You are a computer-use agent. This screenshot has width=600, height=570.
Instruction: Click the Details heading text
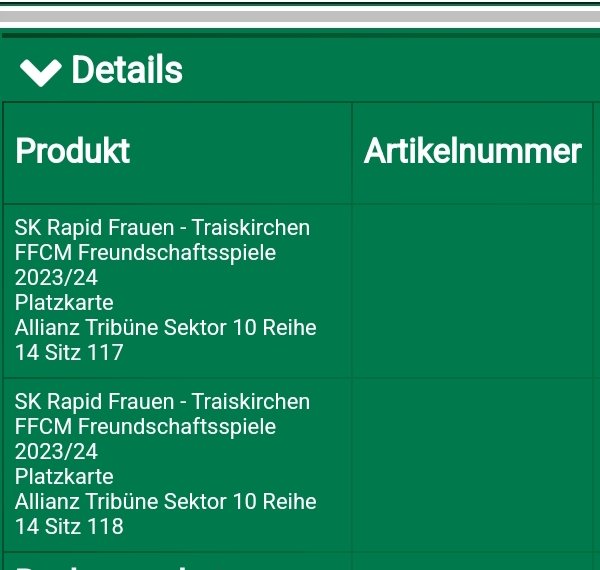[127, 70]
